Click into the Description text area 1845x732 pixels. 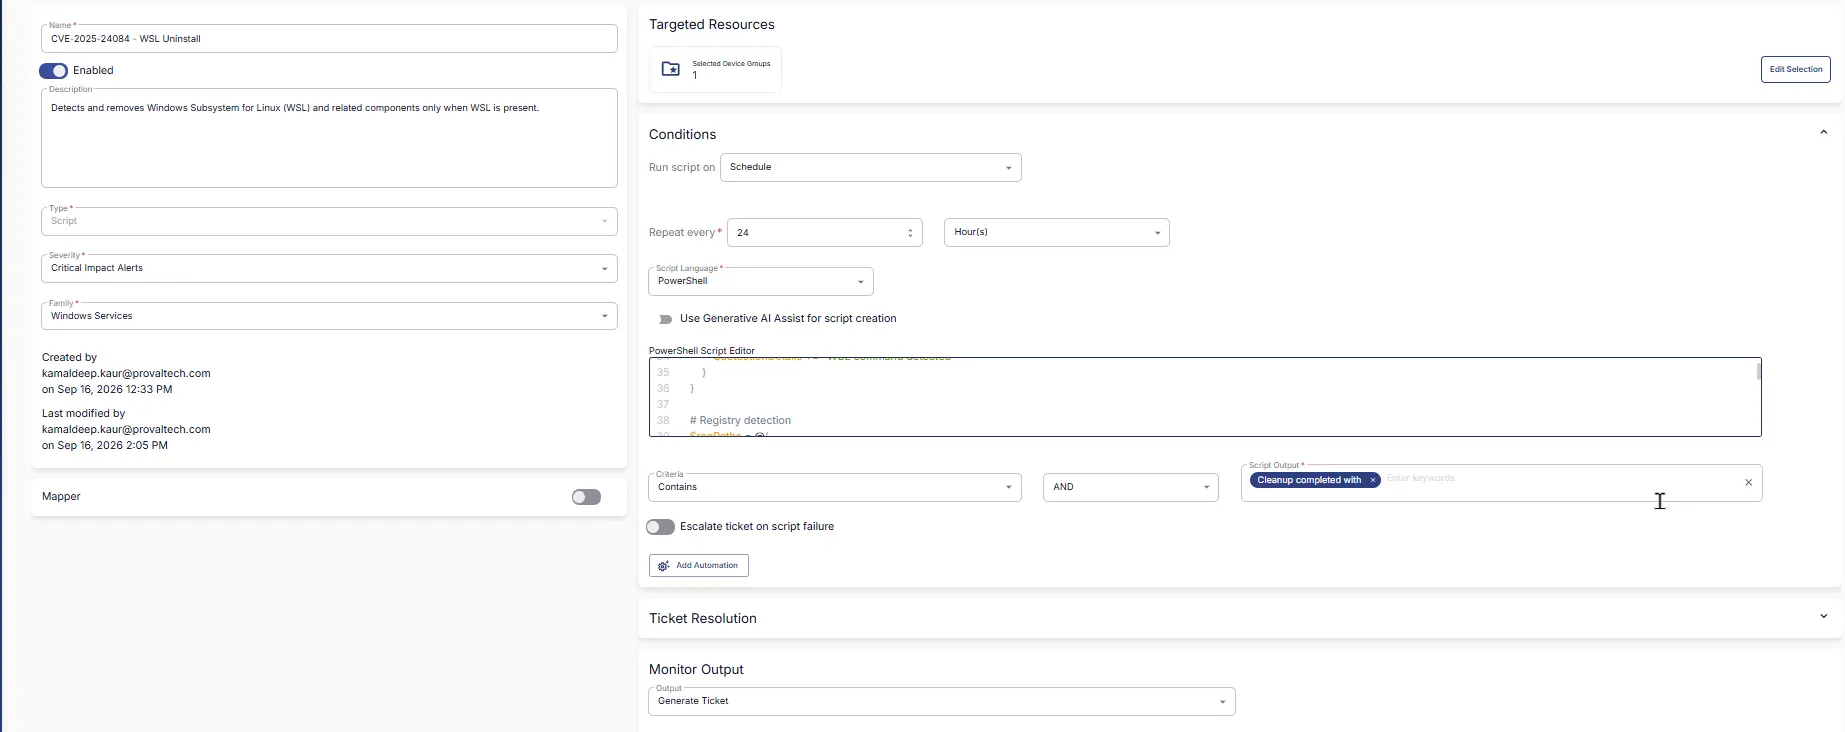329,138
